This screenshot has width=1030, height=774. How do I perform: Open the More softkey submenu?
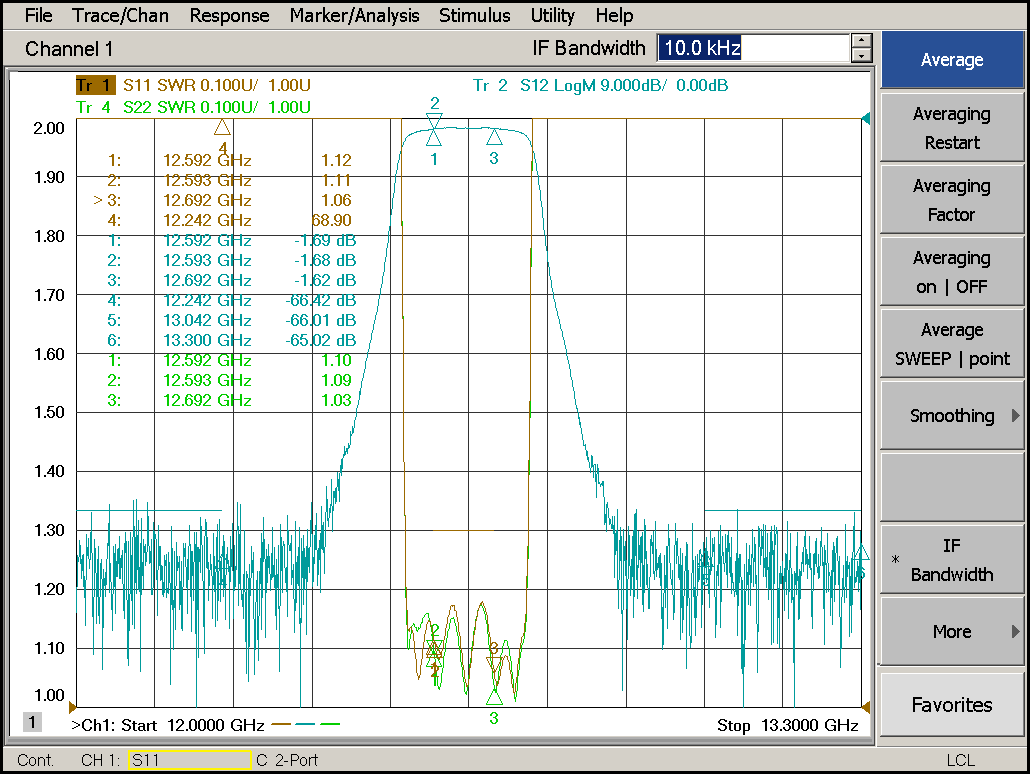click(951, 631)
